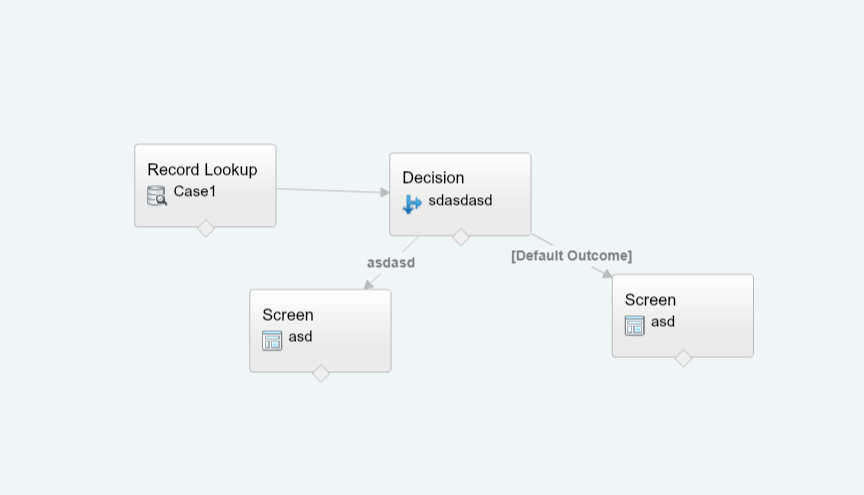Click the diamond connector handle on Record Lookup
The height and width of the screenshot is (495, 864).
click(x=206, y=227)
